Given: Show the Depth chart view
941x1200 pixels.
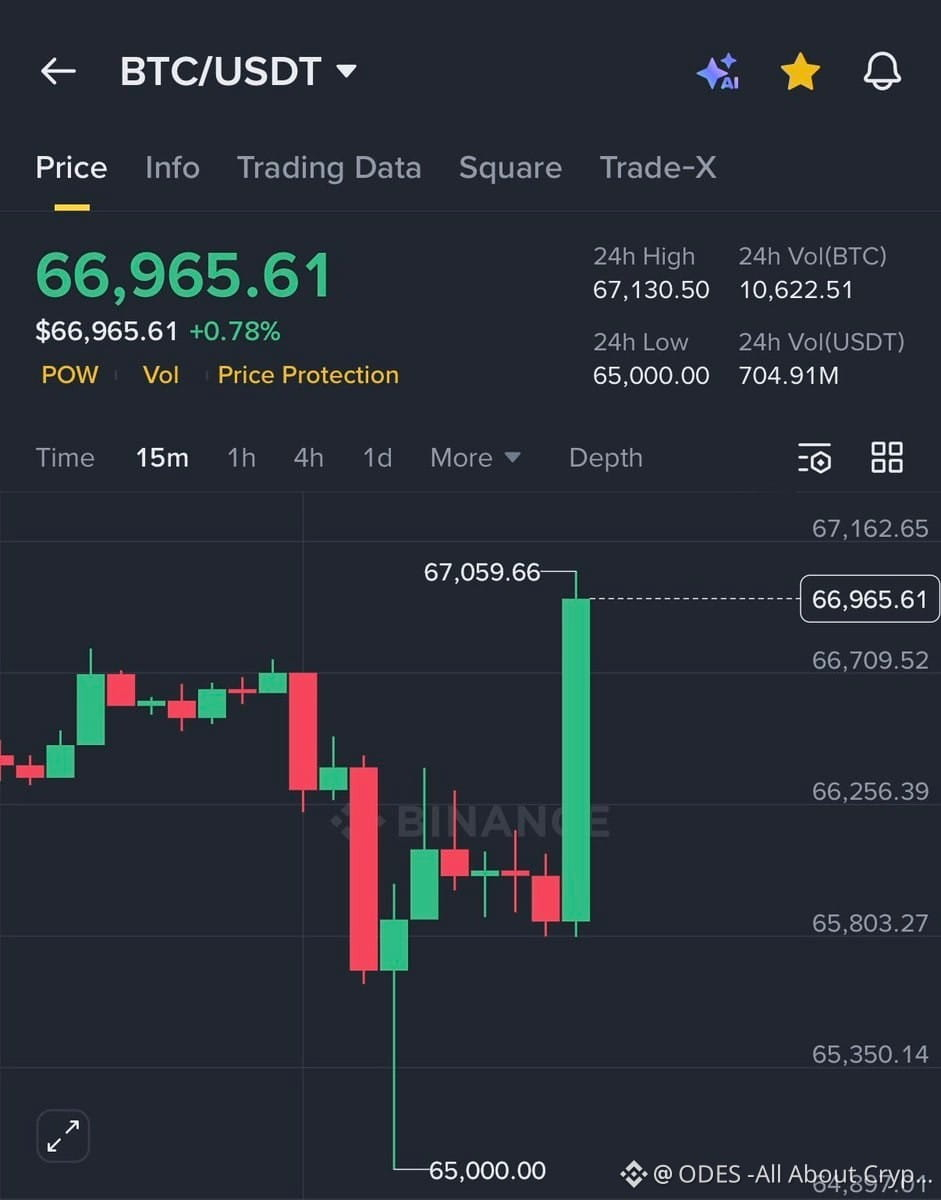Looking at the screenshot, I should 606,458.
